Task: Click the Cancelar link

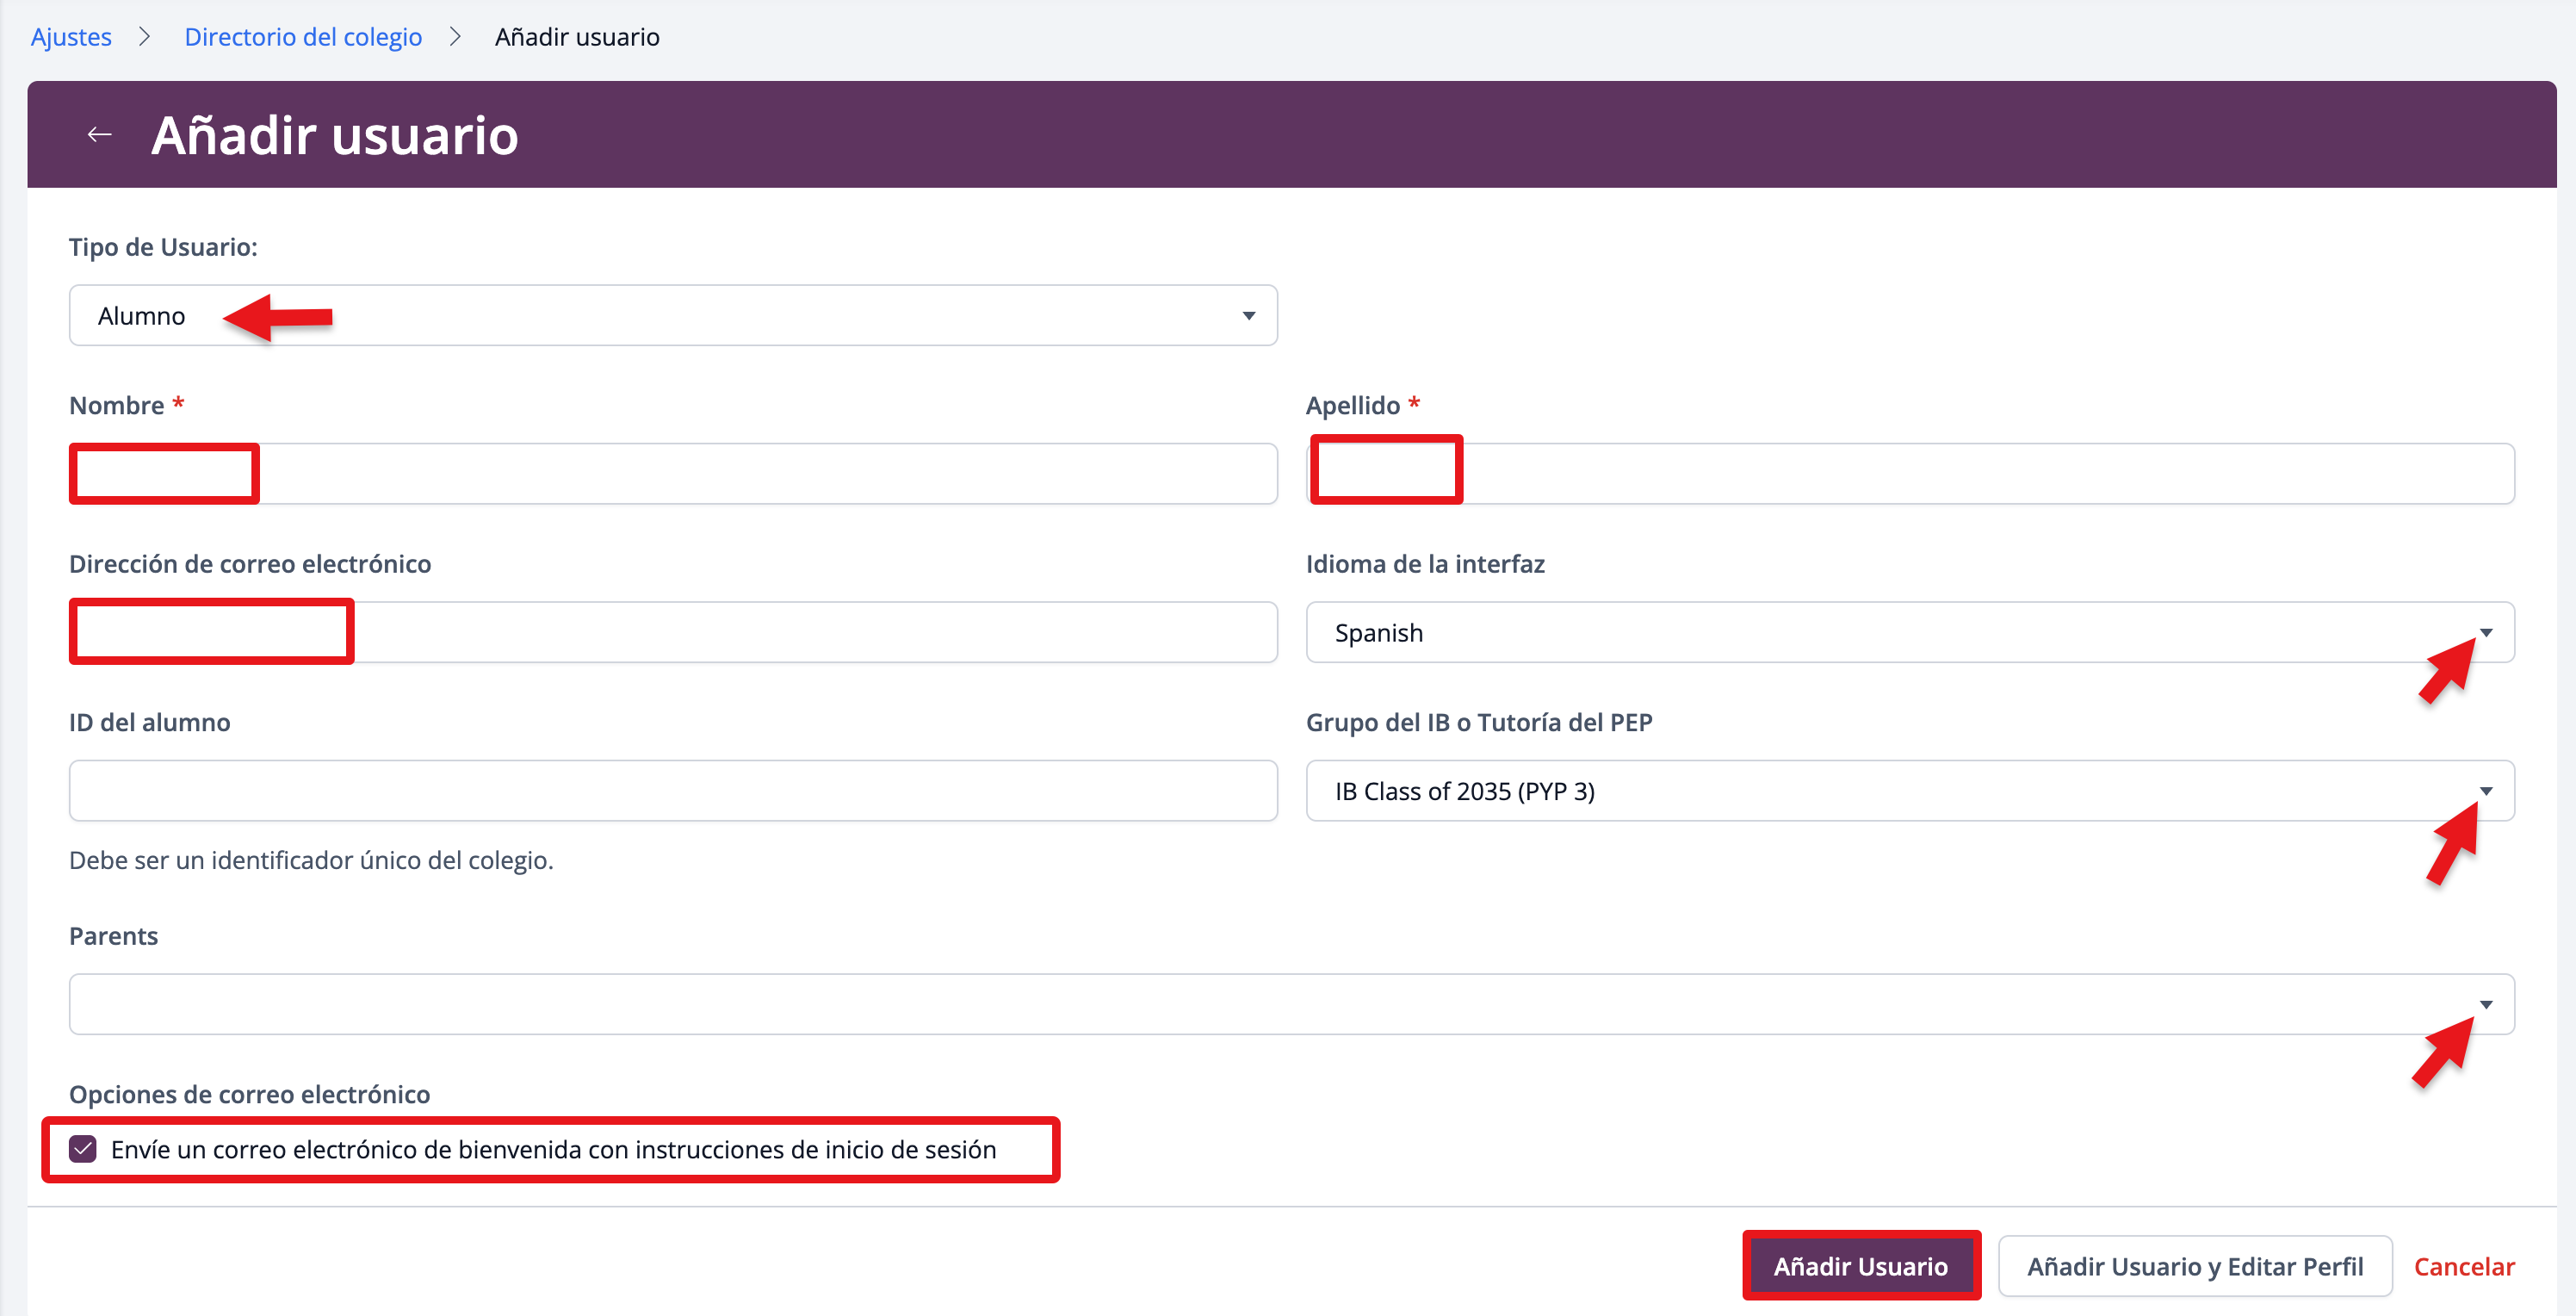Action: (x=2463, y=1266)
